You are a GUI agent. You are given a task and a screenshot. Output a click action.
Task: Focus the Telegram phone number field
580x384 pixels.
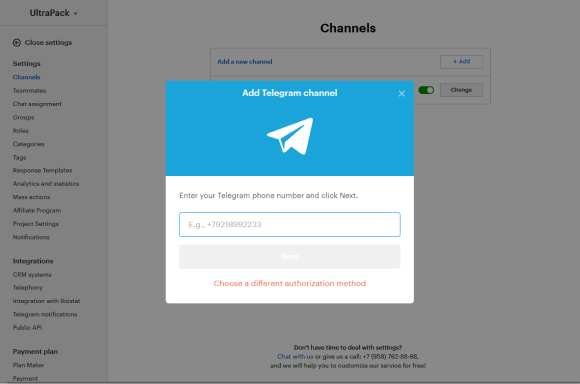coord(290,225)
